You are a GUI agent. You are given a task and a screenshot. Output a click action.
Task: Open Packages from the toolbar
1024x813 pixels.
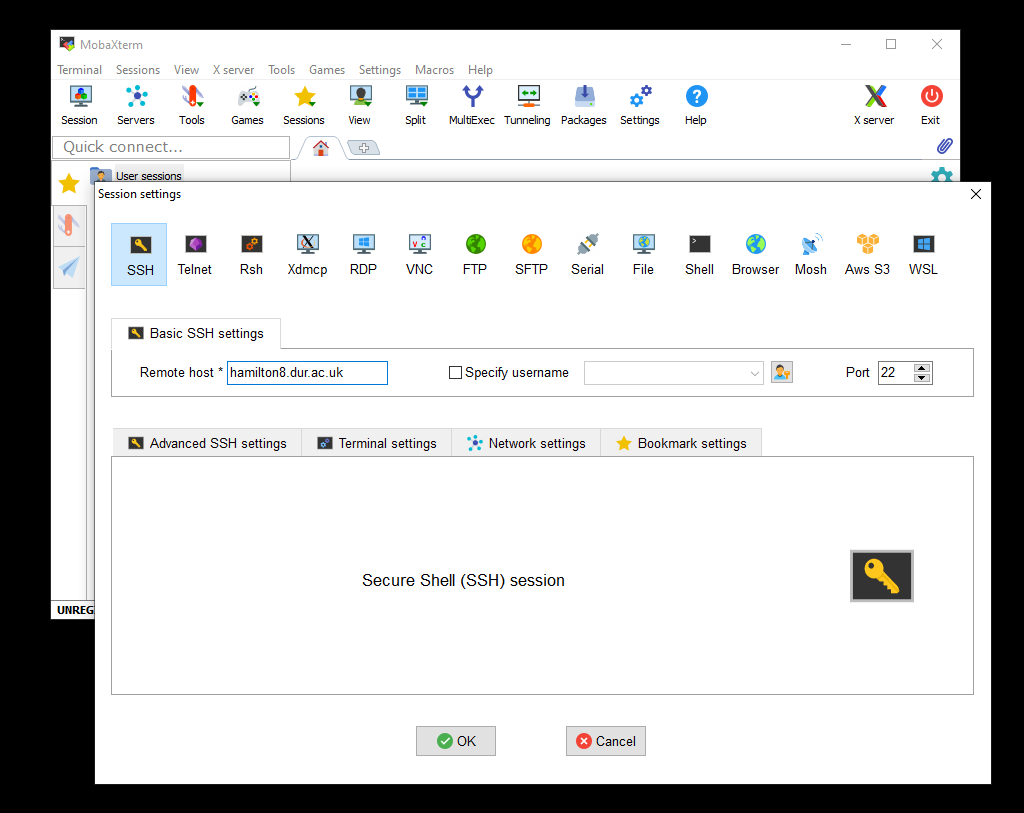tap(584, 105)
